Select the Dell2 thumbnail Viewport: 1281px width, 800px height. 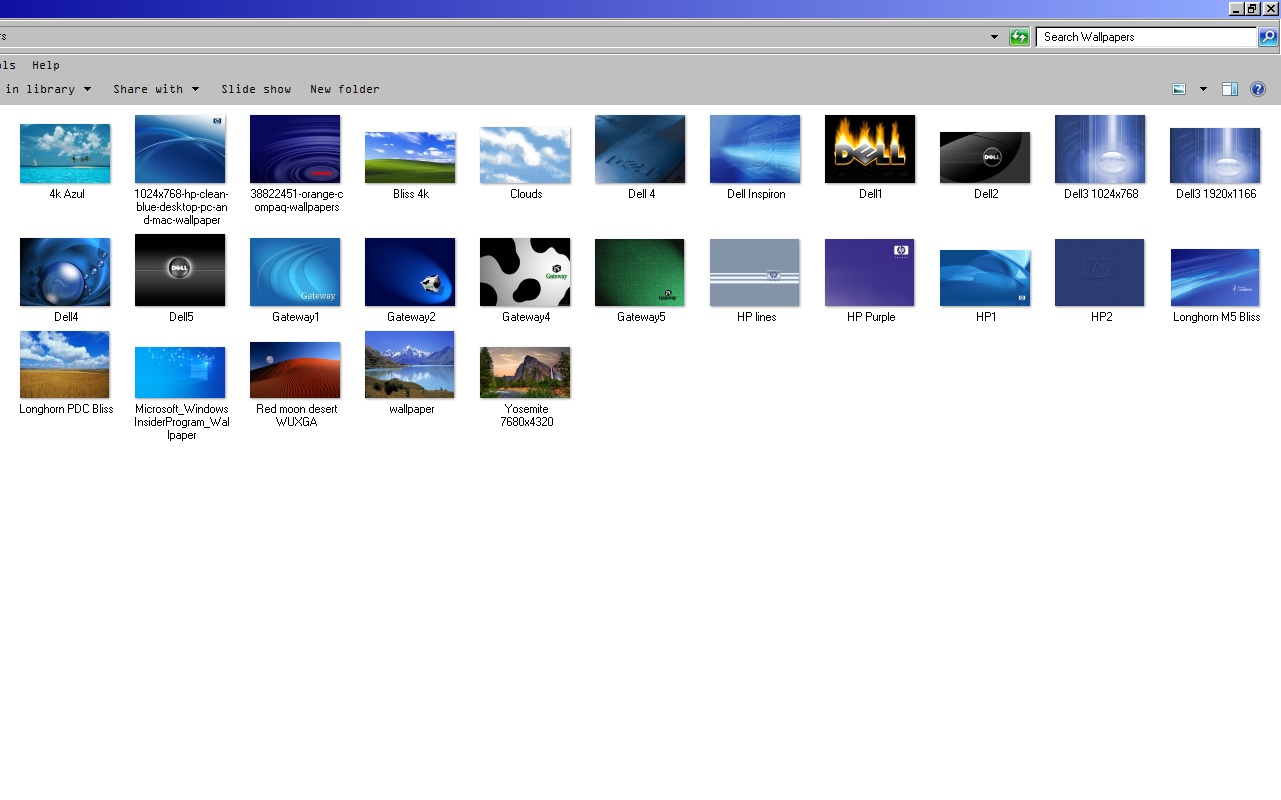click(x=985, y=157)
